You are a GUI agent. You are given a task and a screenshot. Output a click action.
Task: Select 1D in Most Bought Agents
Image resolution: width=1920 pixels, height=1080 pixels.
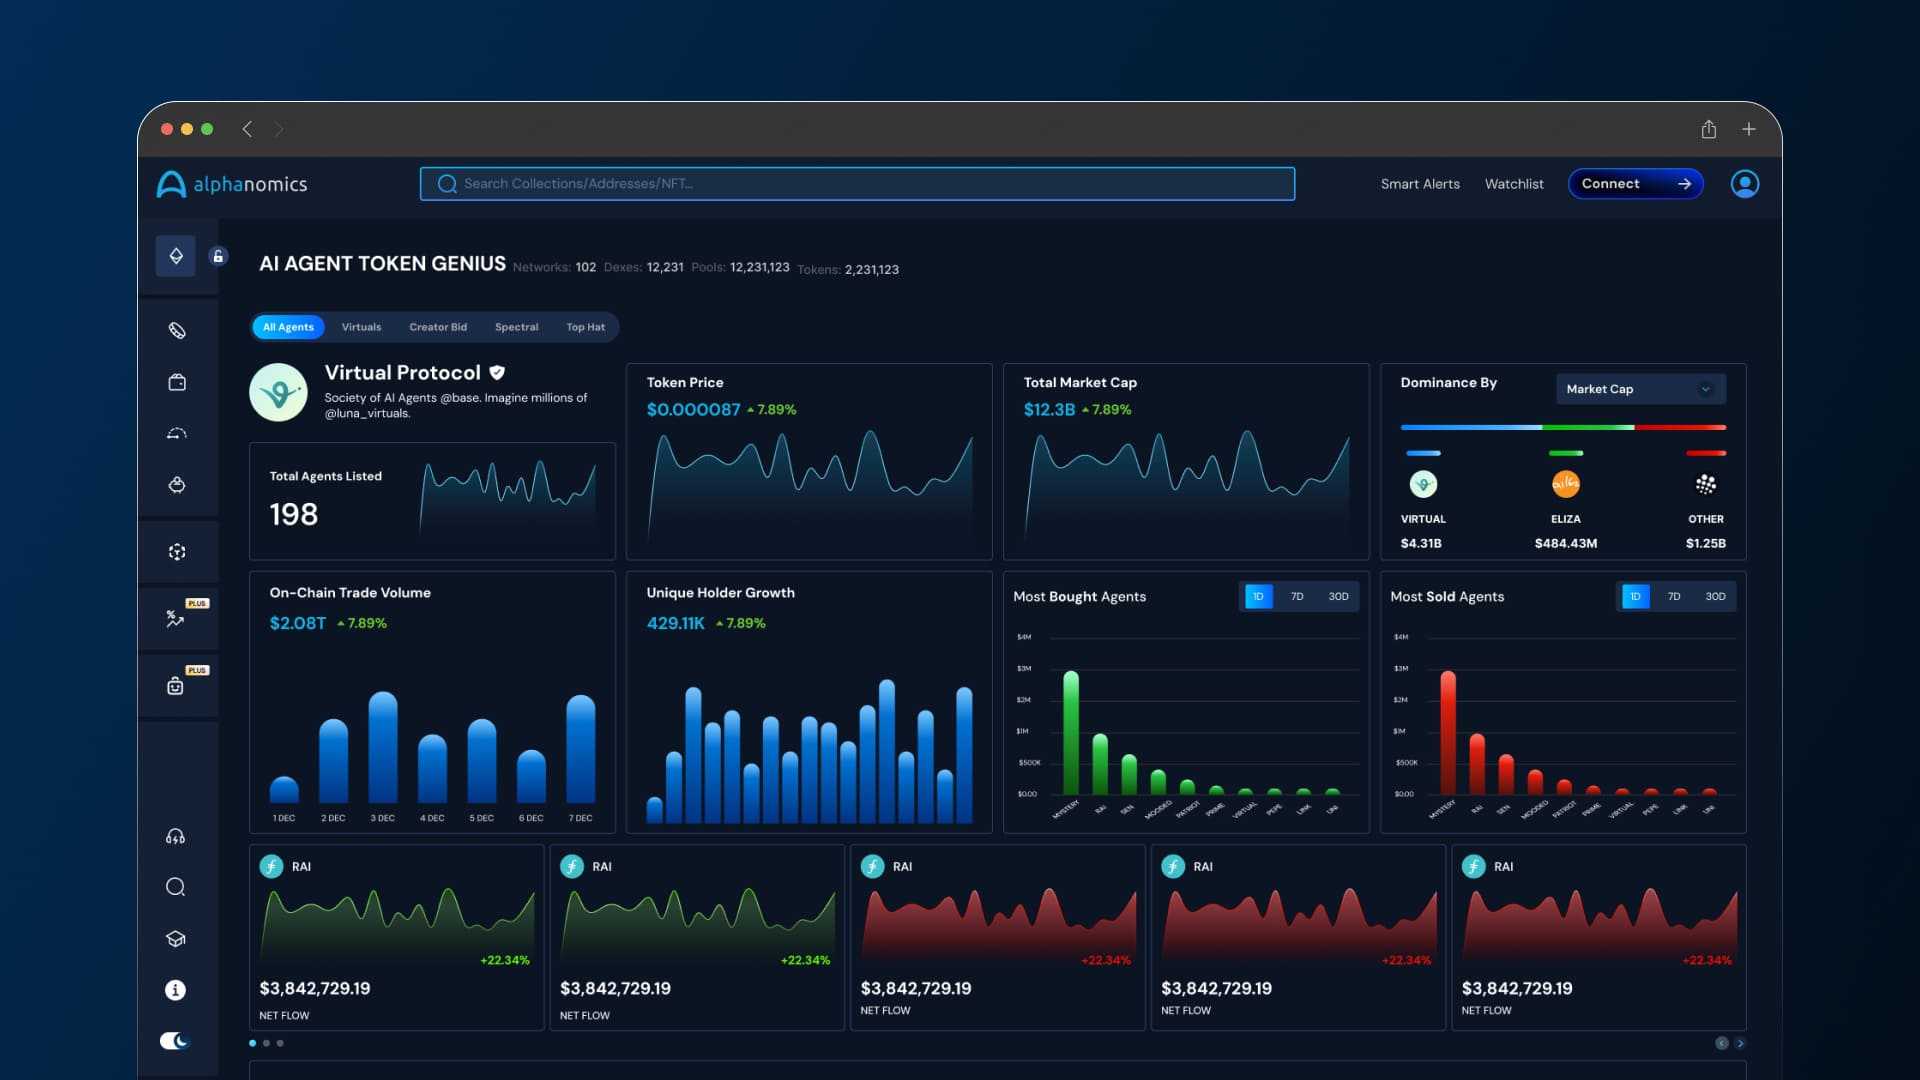(x=1258, y=596)
